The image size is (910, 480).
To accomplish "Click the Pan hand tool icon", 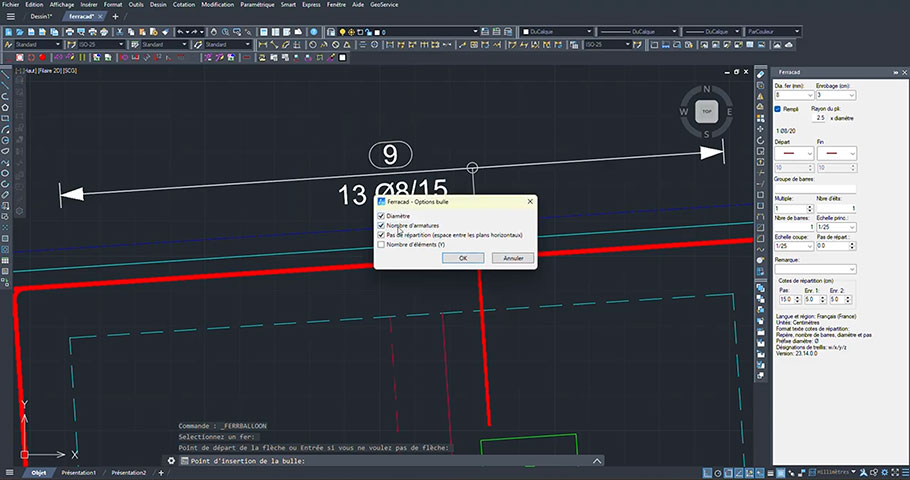I will (214, 32).
